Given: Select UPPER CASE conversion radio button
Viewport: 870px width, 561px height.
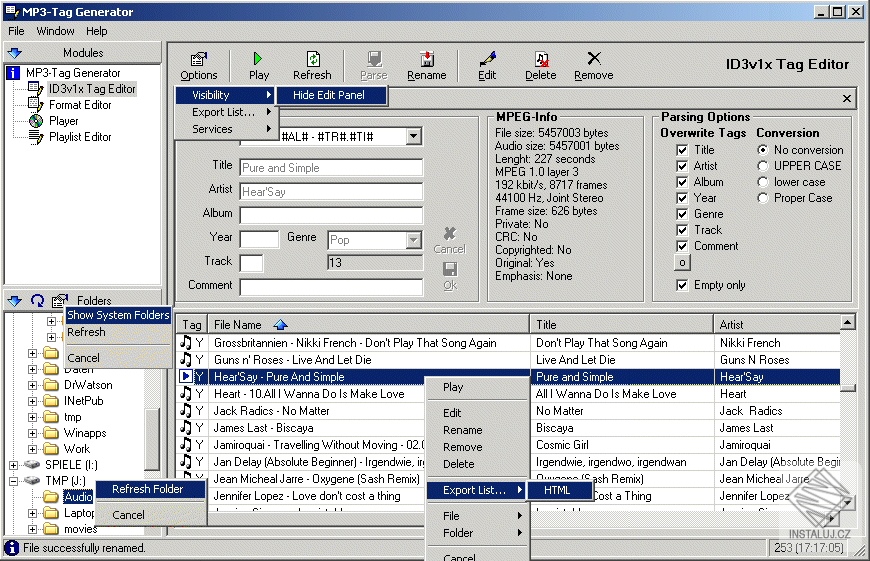Looking at the screenshot, I should (763, 166).
